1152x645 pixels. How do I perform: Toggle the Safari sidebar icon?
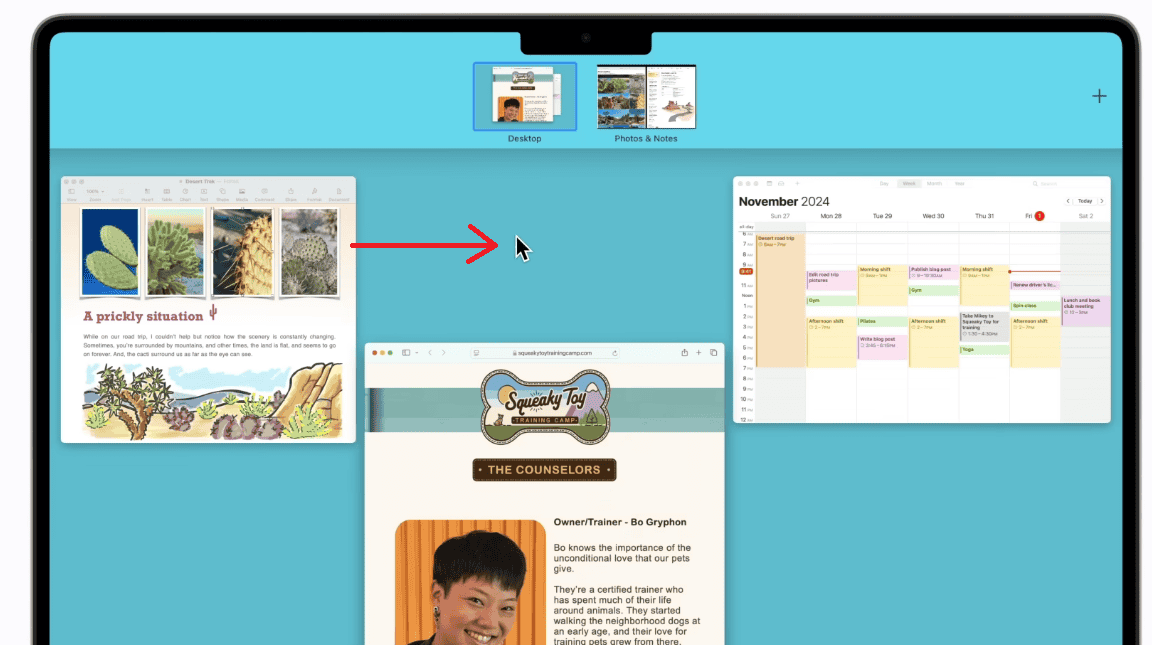coord(406,353)
